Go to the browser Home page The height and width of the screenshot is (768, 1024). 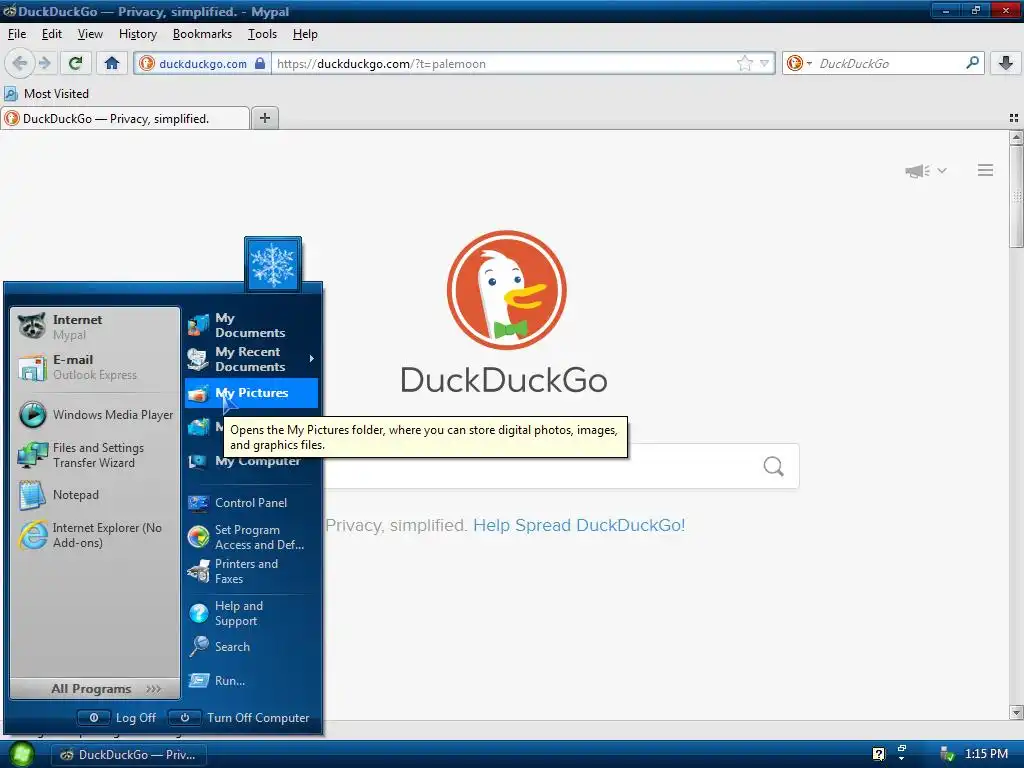click(112, 63)
